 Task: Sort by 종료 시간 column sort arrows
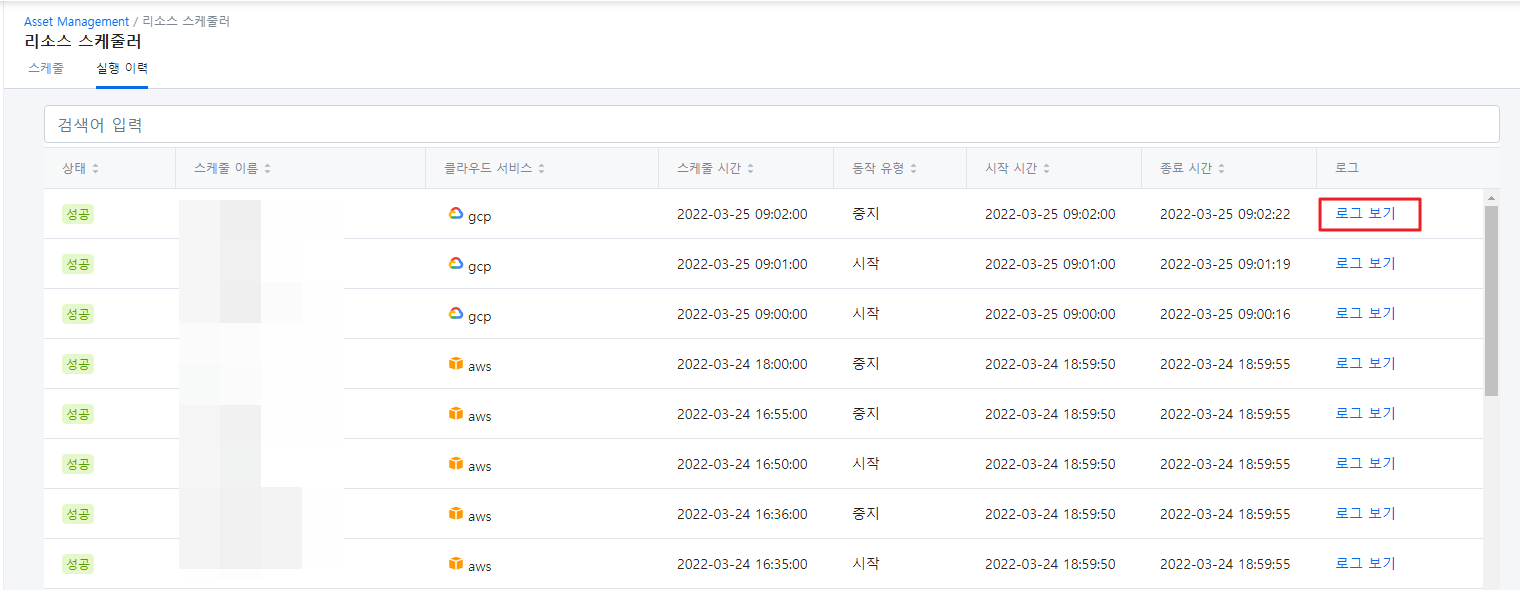coord(1221,169)
